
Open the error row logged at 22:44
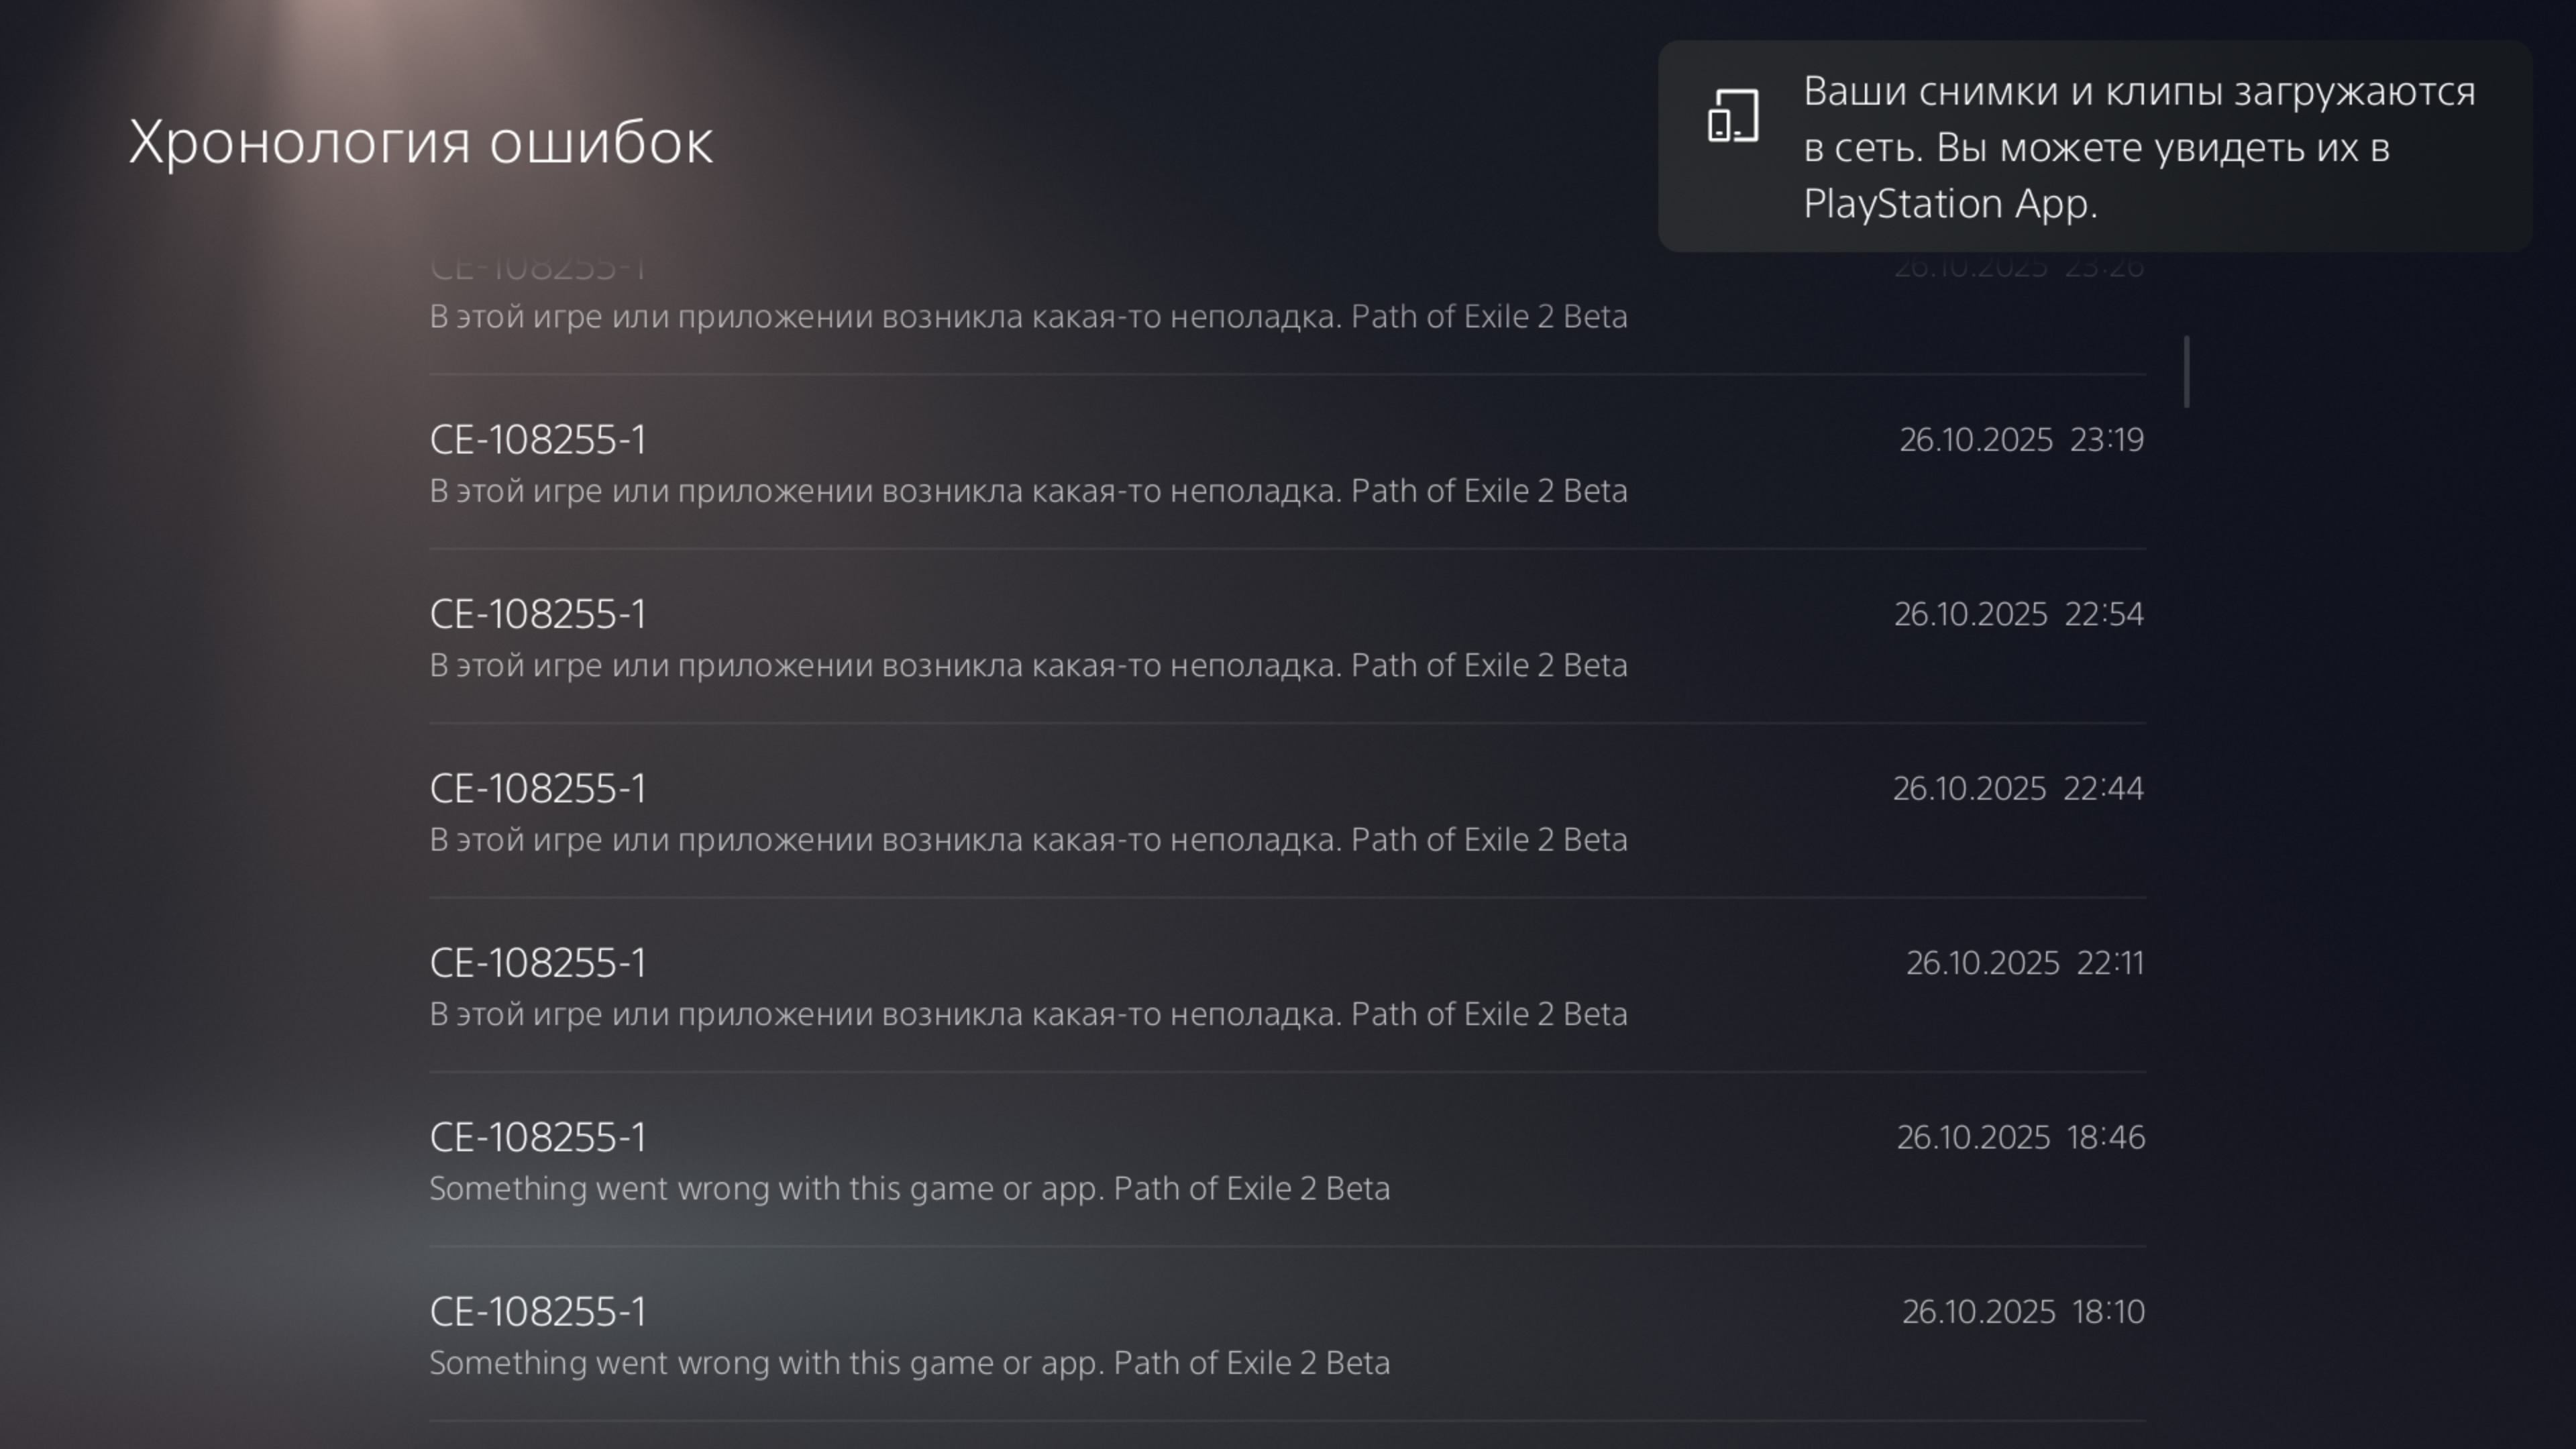tap(1287, 812)
